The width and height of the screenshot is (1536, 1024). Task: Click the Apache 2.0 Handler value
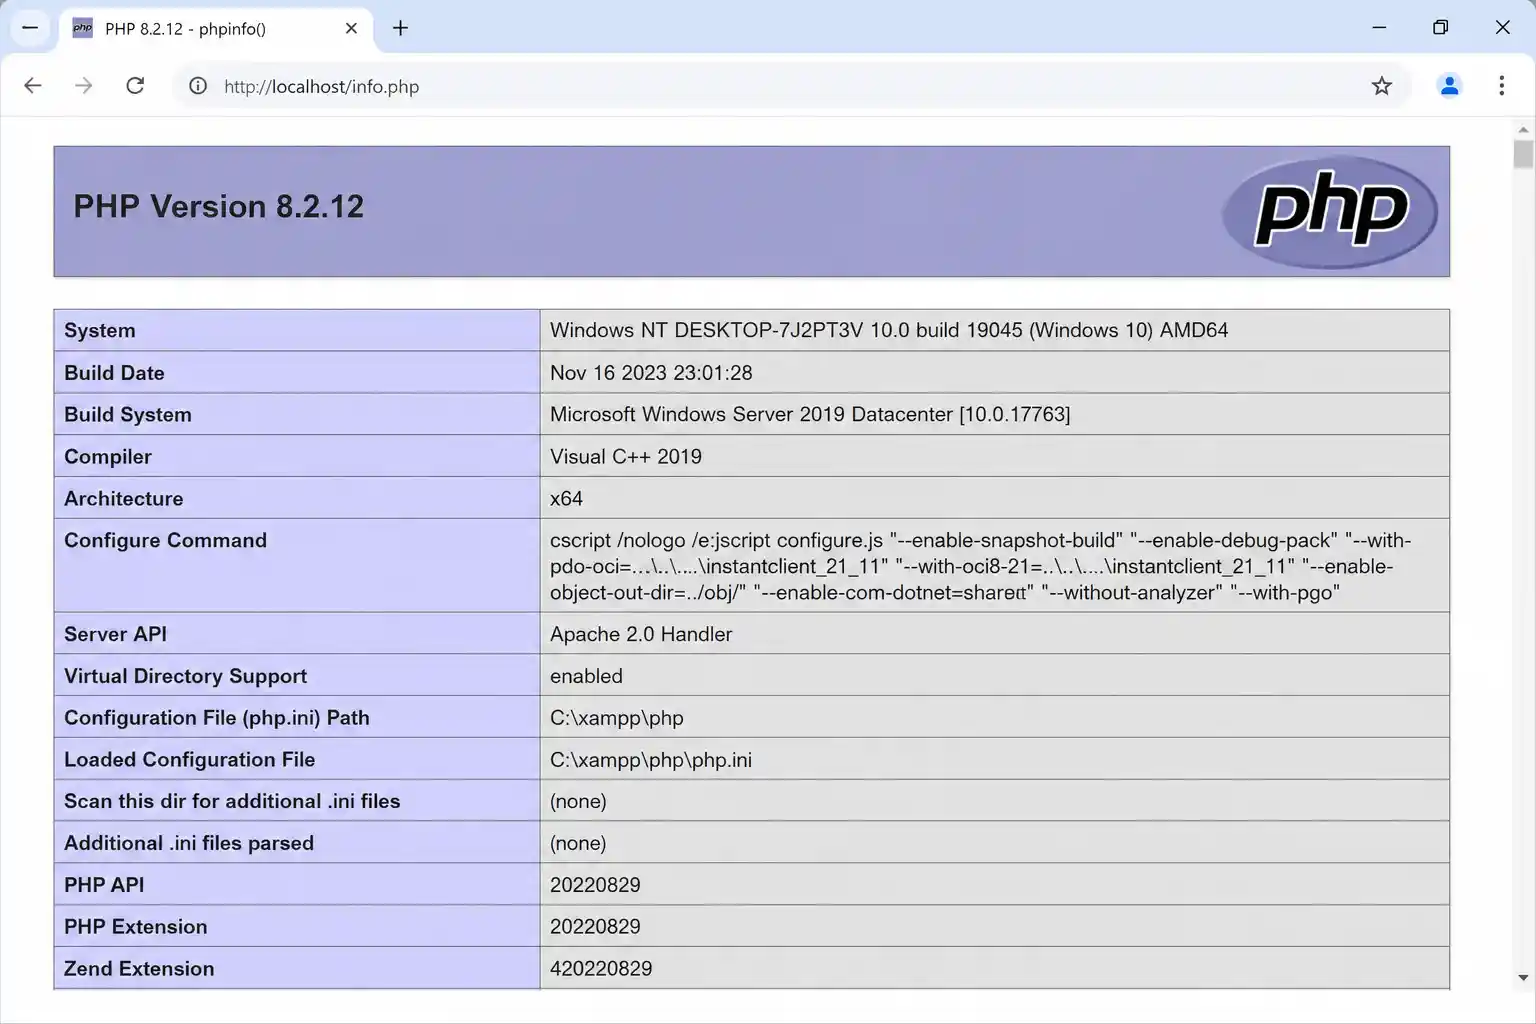coord(641,635)
